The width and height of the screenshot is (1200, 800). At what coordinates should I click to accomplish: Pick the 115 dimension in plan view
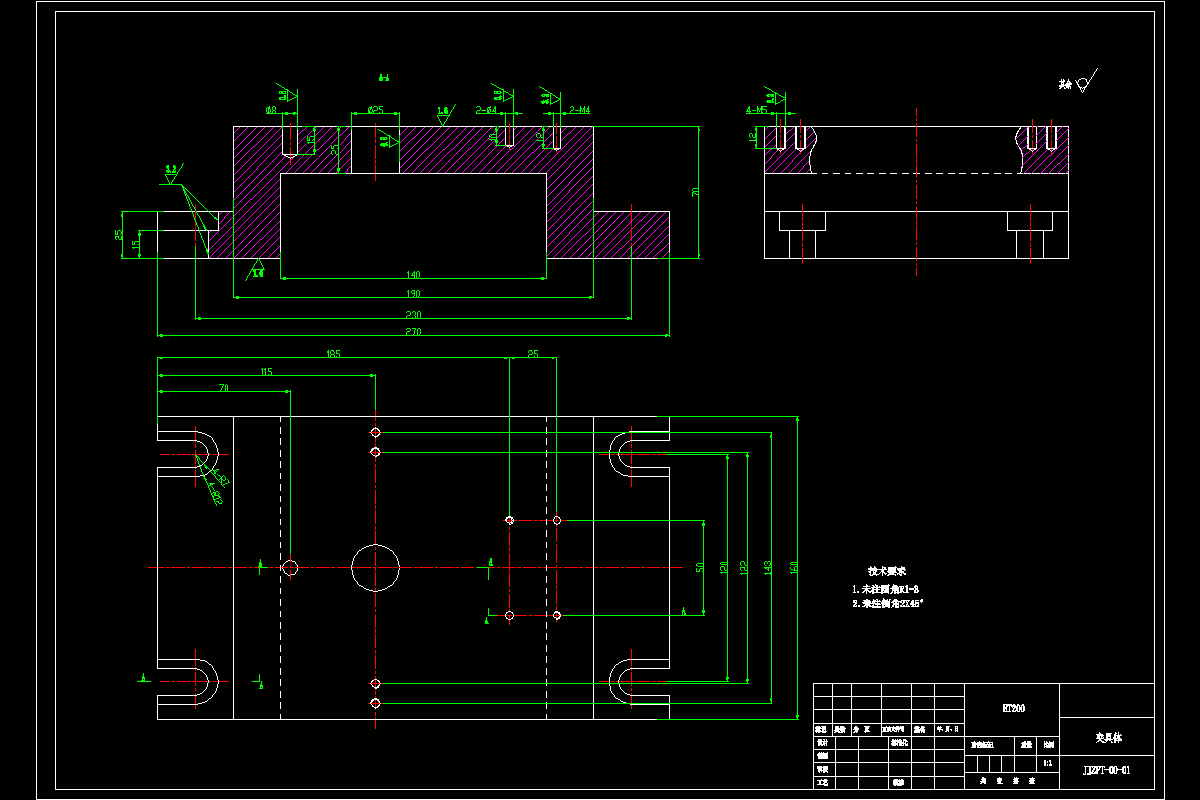(266, 372)
